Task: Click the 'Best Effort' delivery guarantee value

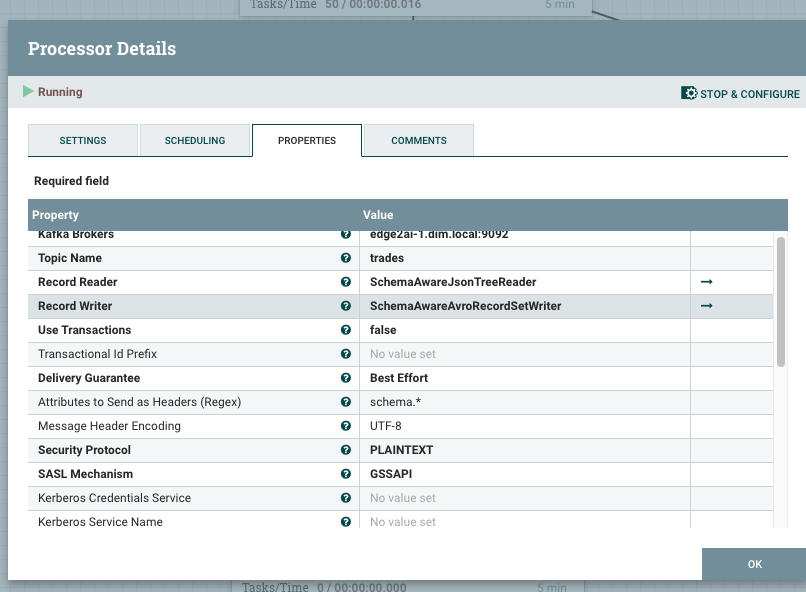Action: coord(399,378)
